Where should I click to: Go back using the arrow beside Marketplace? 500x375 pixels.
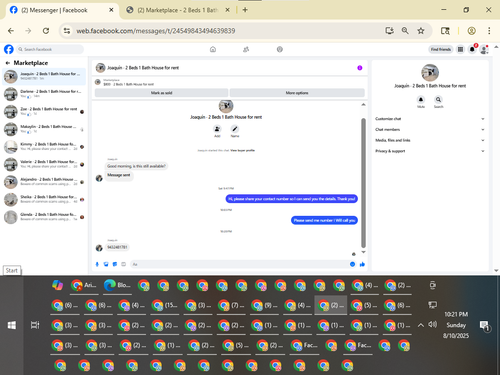[8, 63]
